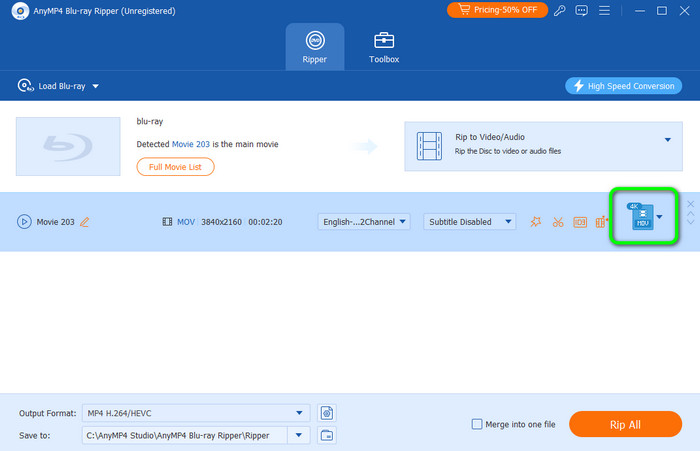Click the Blu-ray disc thumbnail
This screenshot has width=700, height=451.
click(x=68, y=146)
